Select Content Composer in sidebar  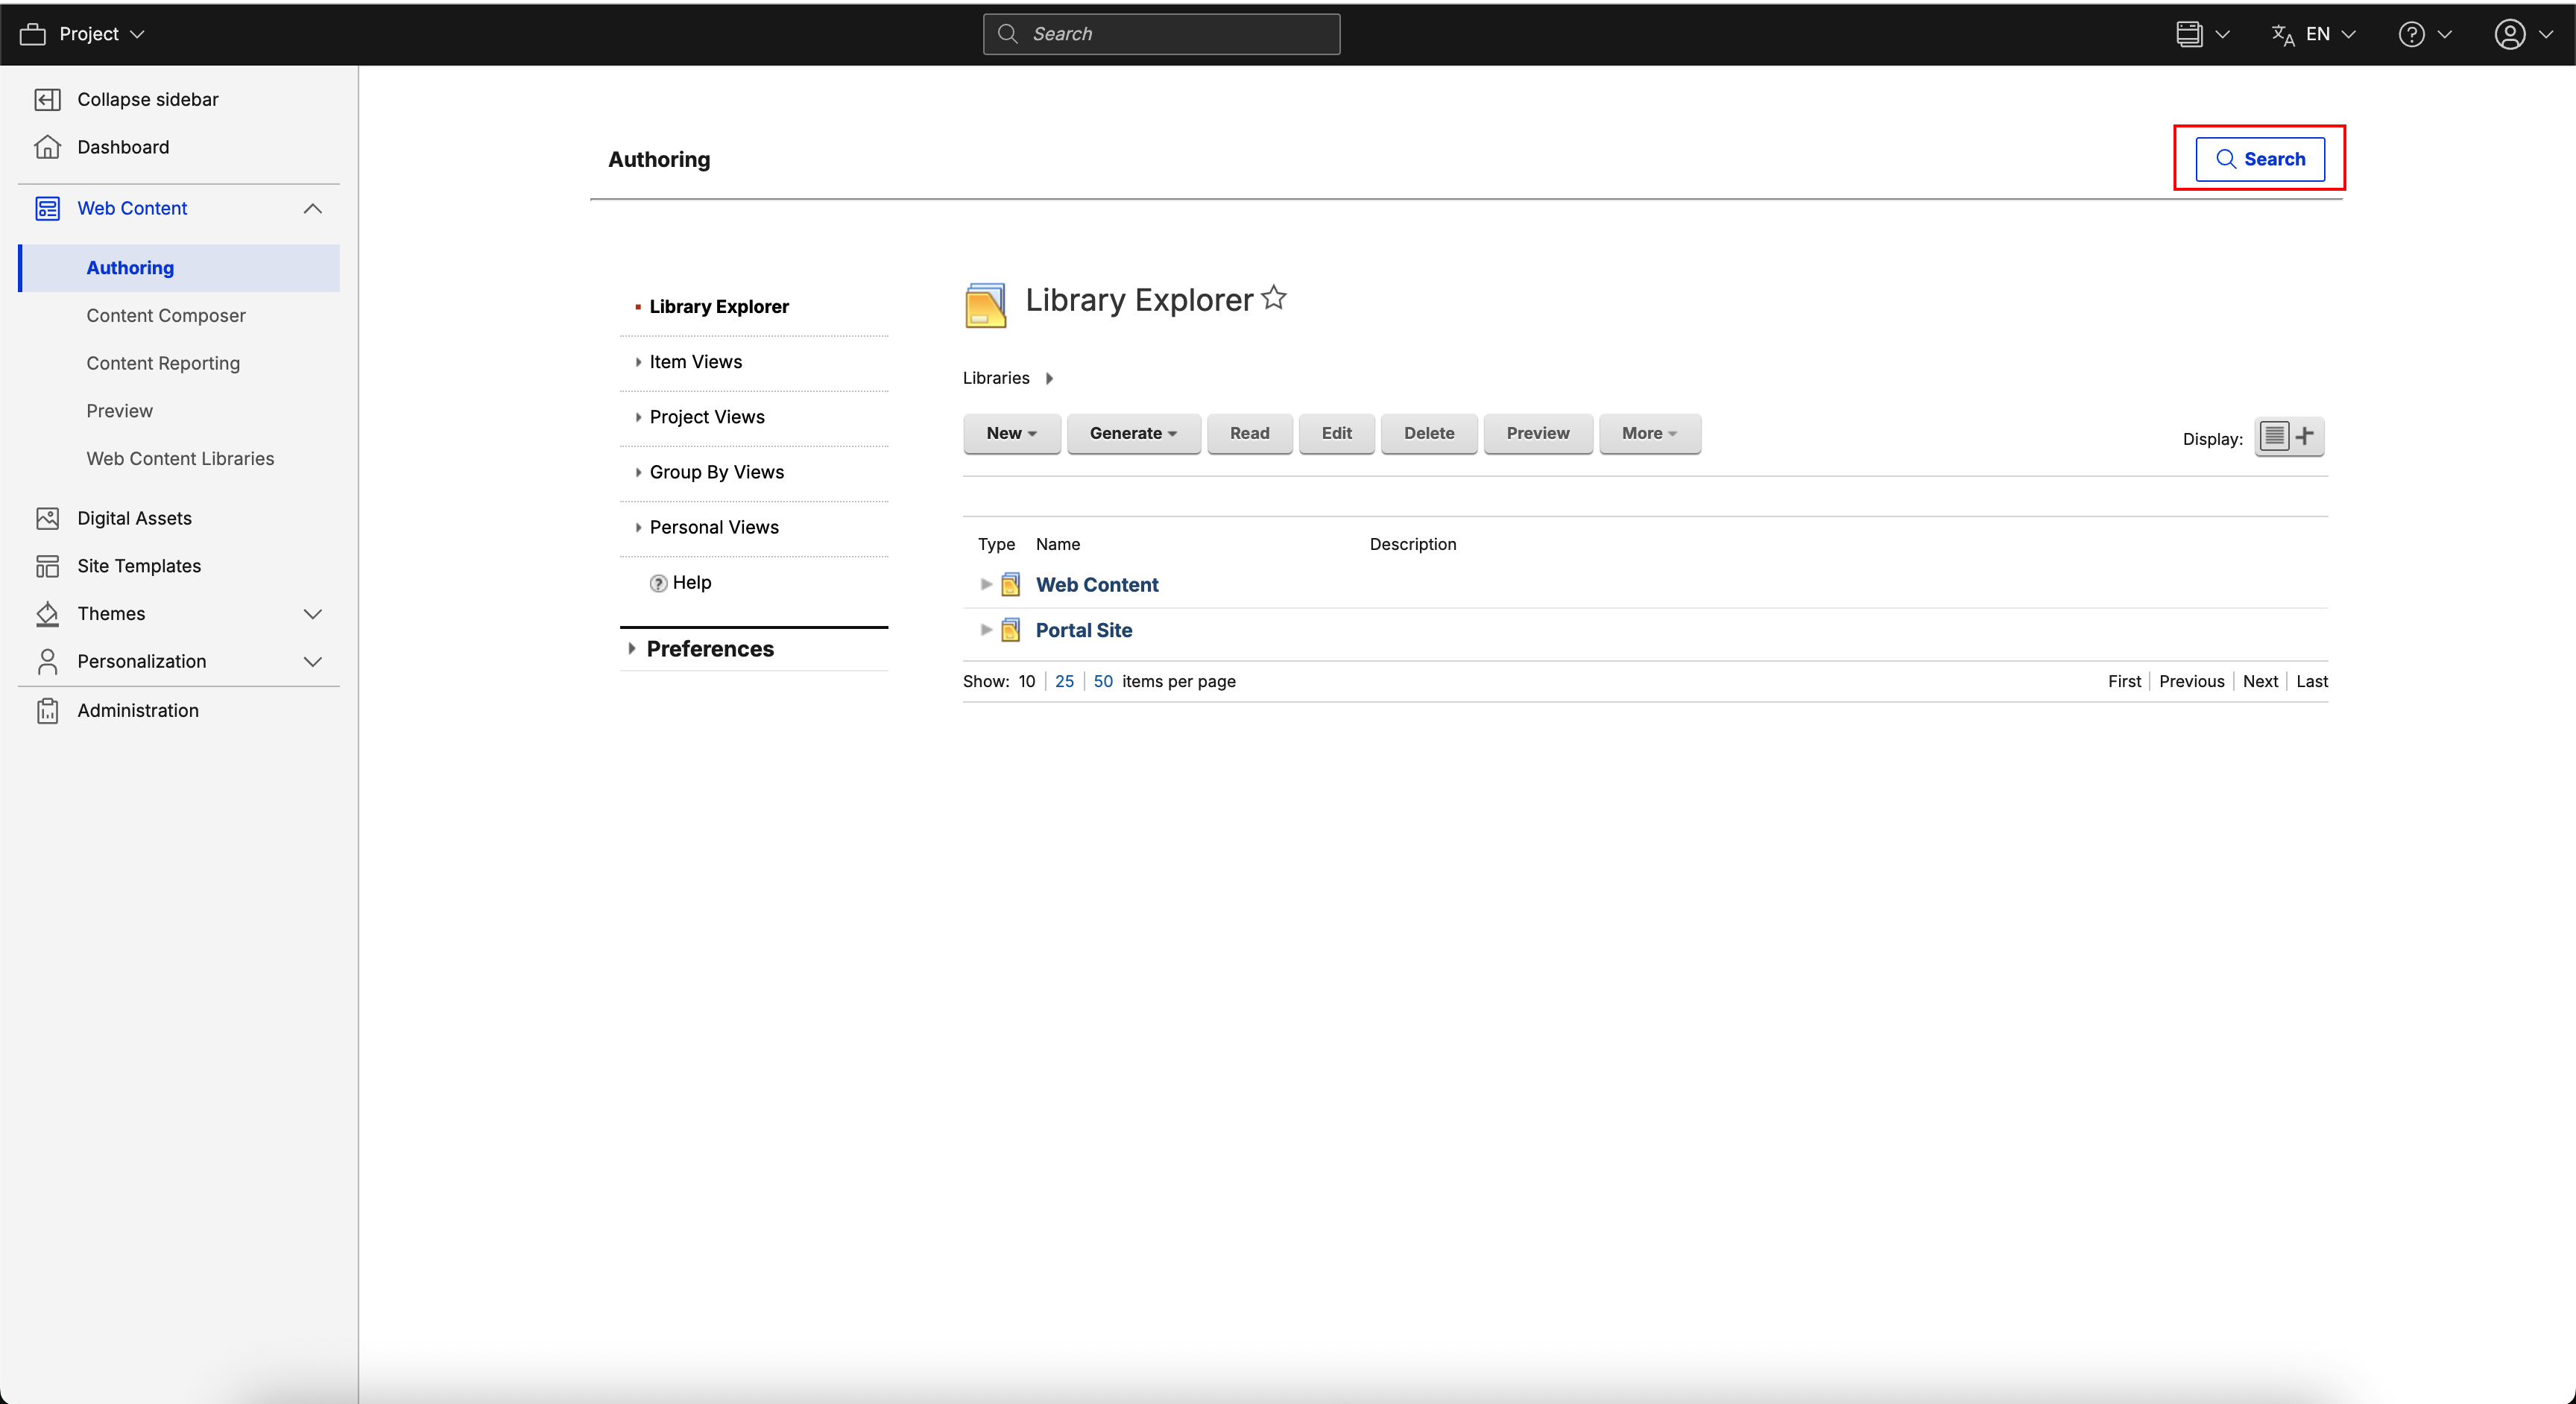165,315
